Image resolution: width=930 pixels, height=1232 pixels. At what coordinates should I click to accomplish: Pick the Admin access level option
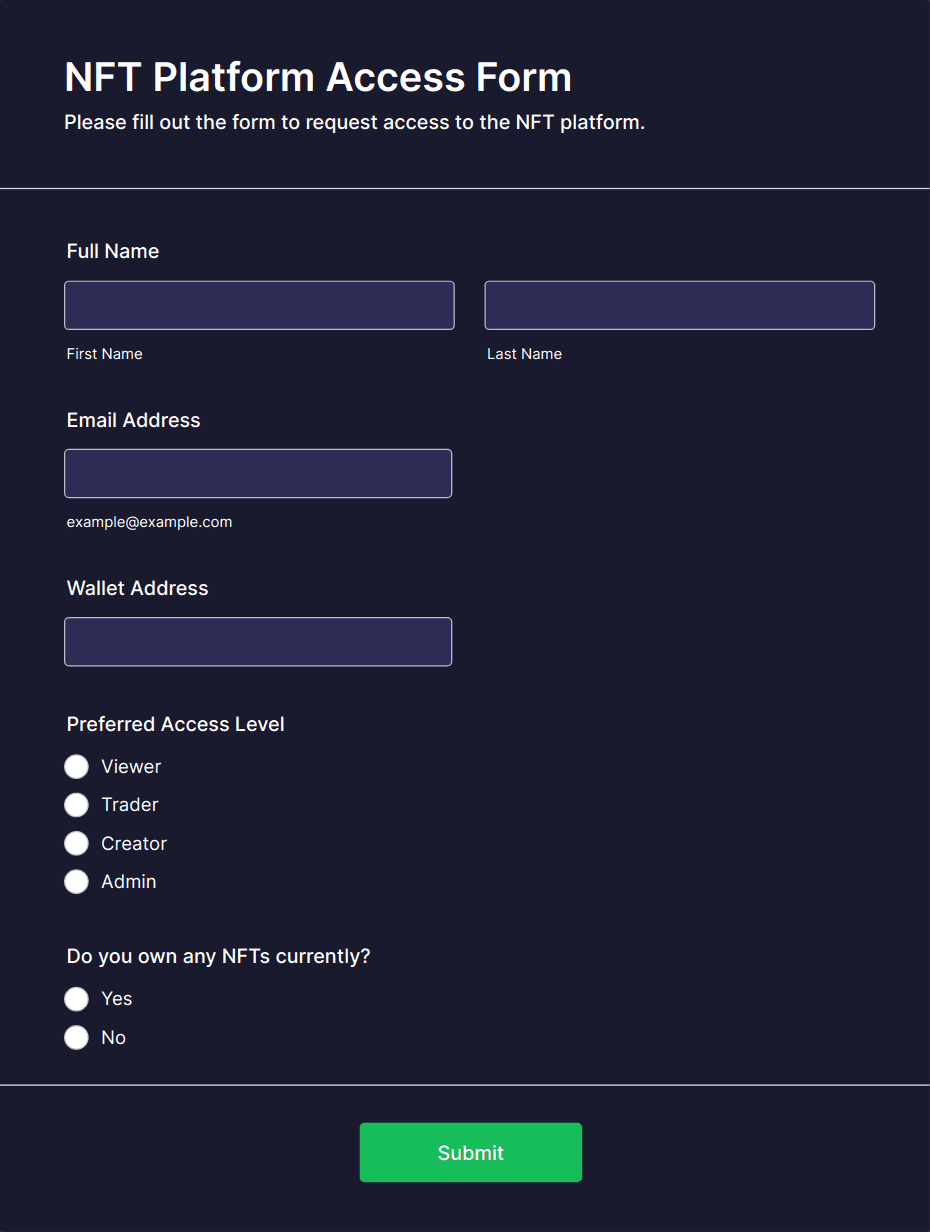point(77,882)
